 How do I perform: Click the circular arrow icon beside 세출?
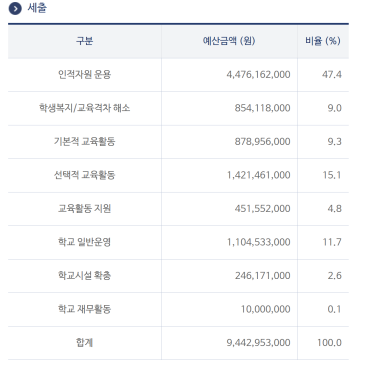[x=15, y=9]
